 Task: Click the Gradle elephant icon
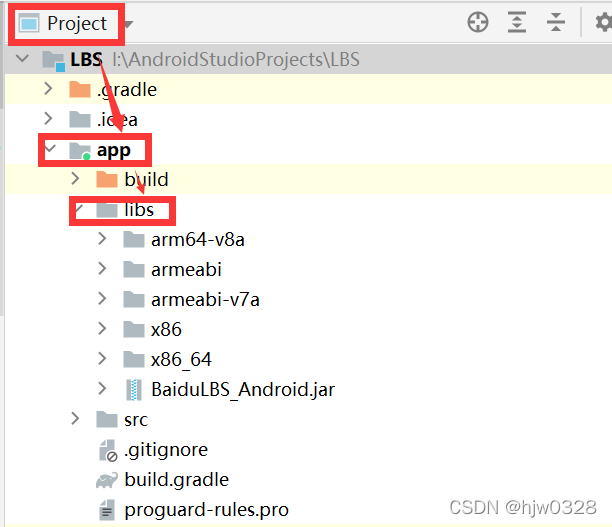[107, 480]
